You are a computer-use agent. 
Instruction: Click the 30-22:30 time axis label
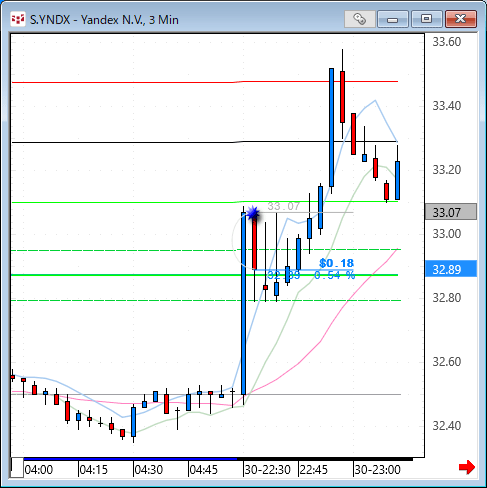268,470
